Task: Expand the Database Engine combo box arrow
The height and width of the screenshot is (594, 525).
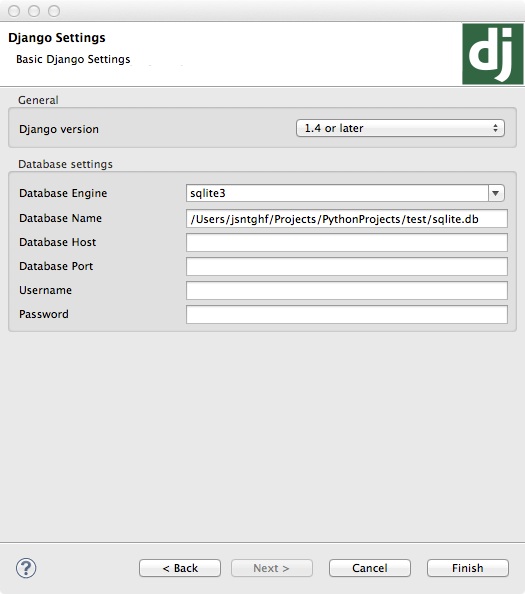Action: point(496,193)
